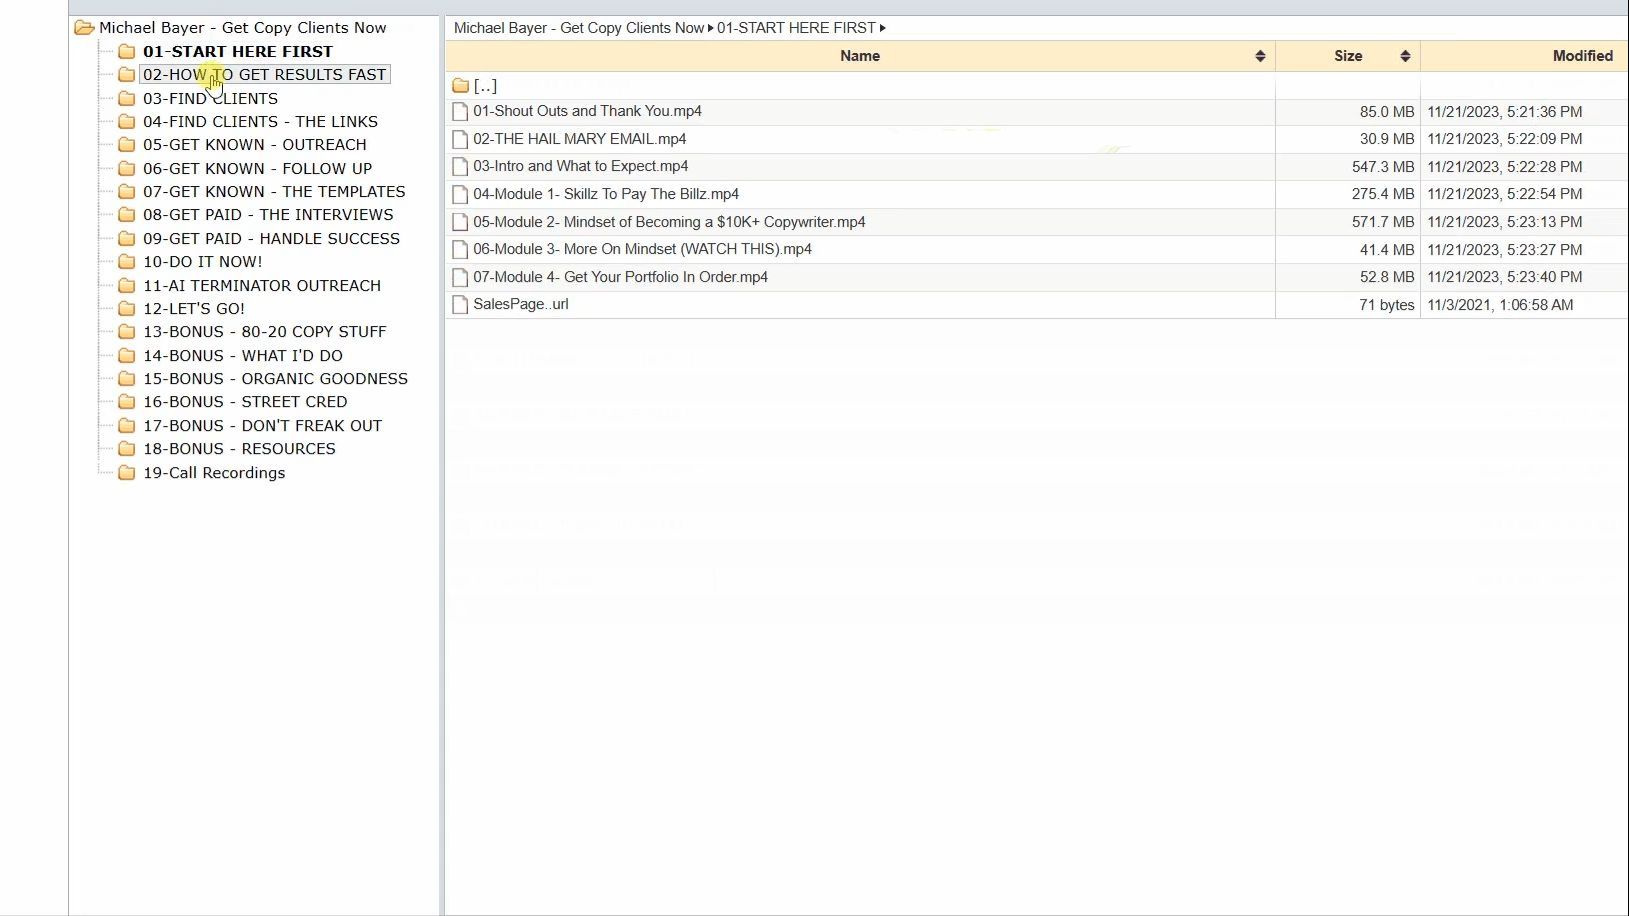Screen dimensions: 1629x916
Task: Click folder icon of 05-GET KNOWN - OUTREACH
Action: (x=126, y=144)
